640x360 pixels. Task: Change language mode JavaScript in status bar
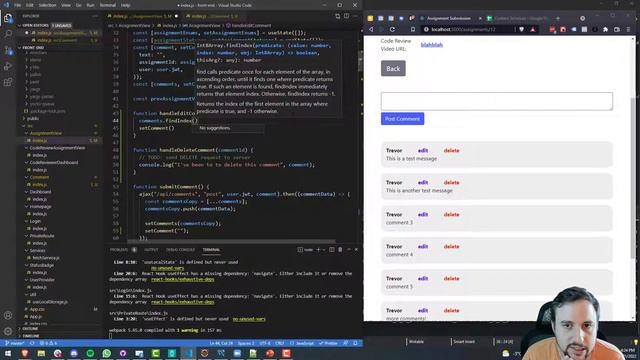click(304, 343)
